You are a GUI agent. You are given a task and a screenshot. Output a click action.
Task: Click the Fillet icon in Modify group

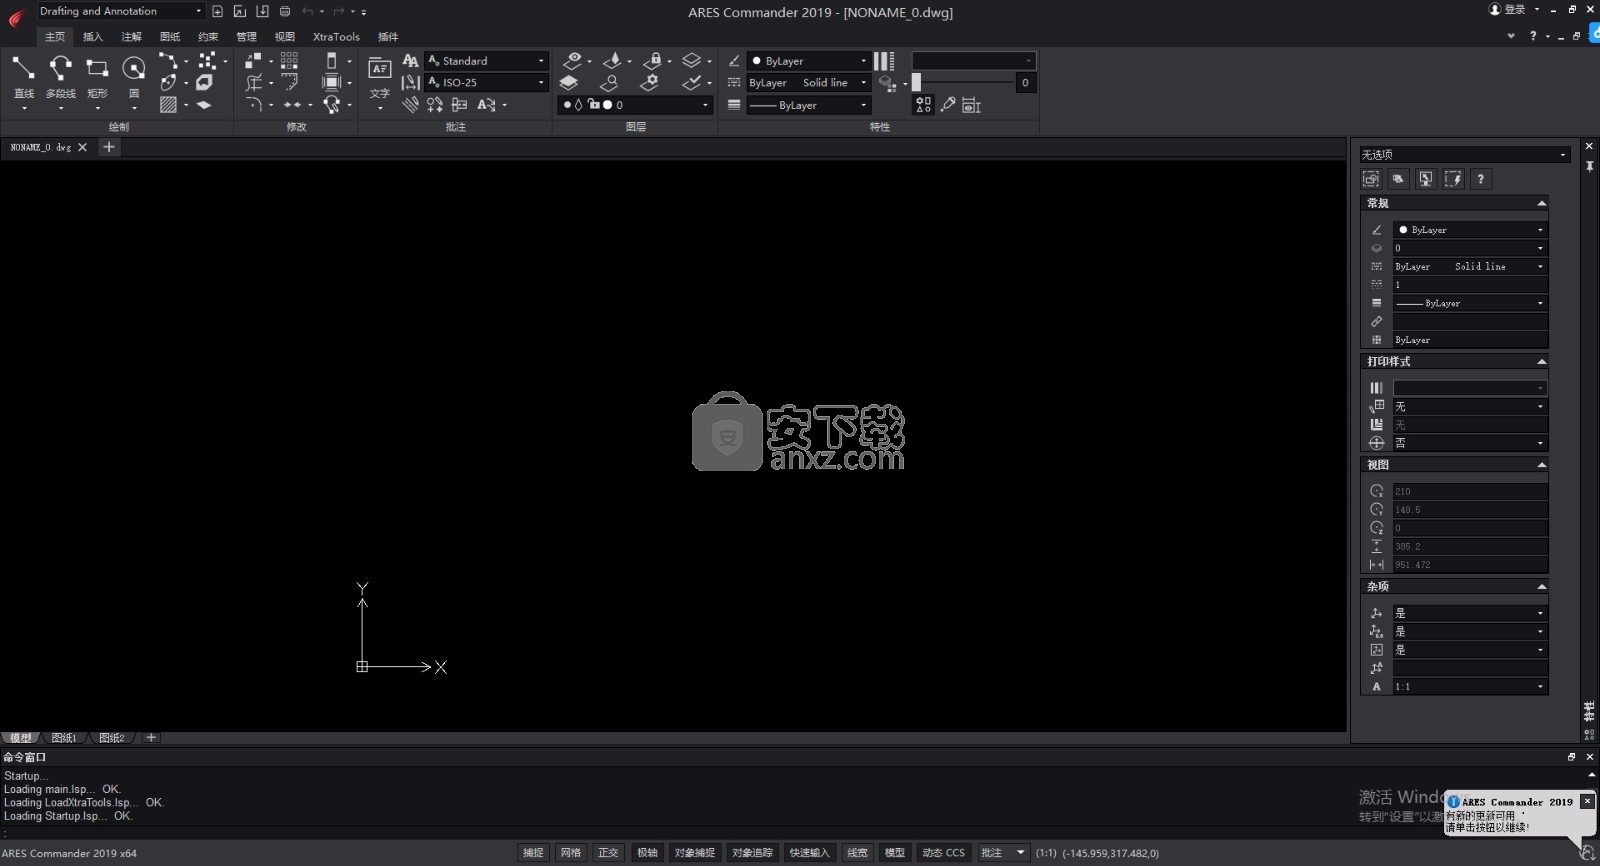coord(254,104)
